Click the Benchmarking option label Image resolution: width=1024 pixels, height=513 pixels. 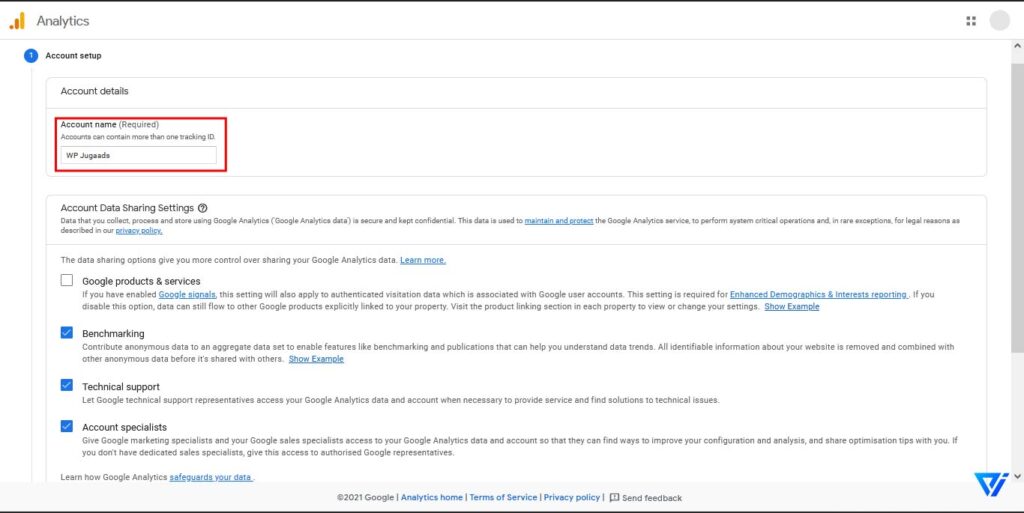pos(113,334)
